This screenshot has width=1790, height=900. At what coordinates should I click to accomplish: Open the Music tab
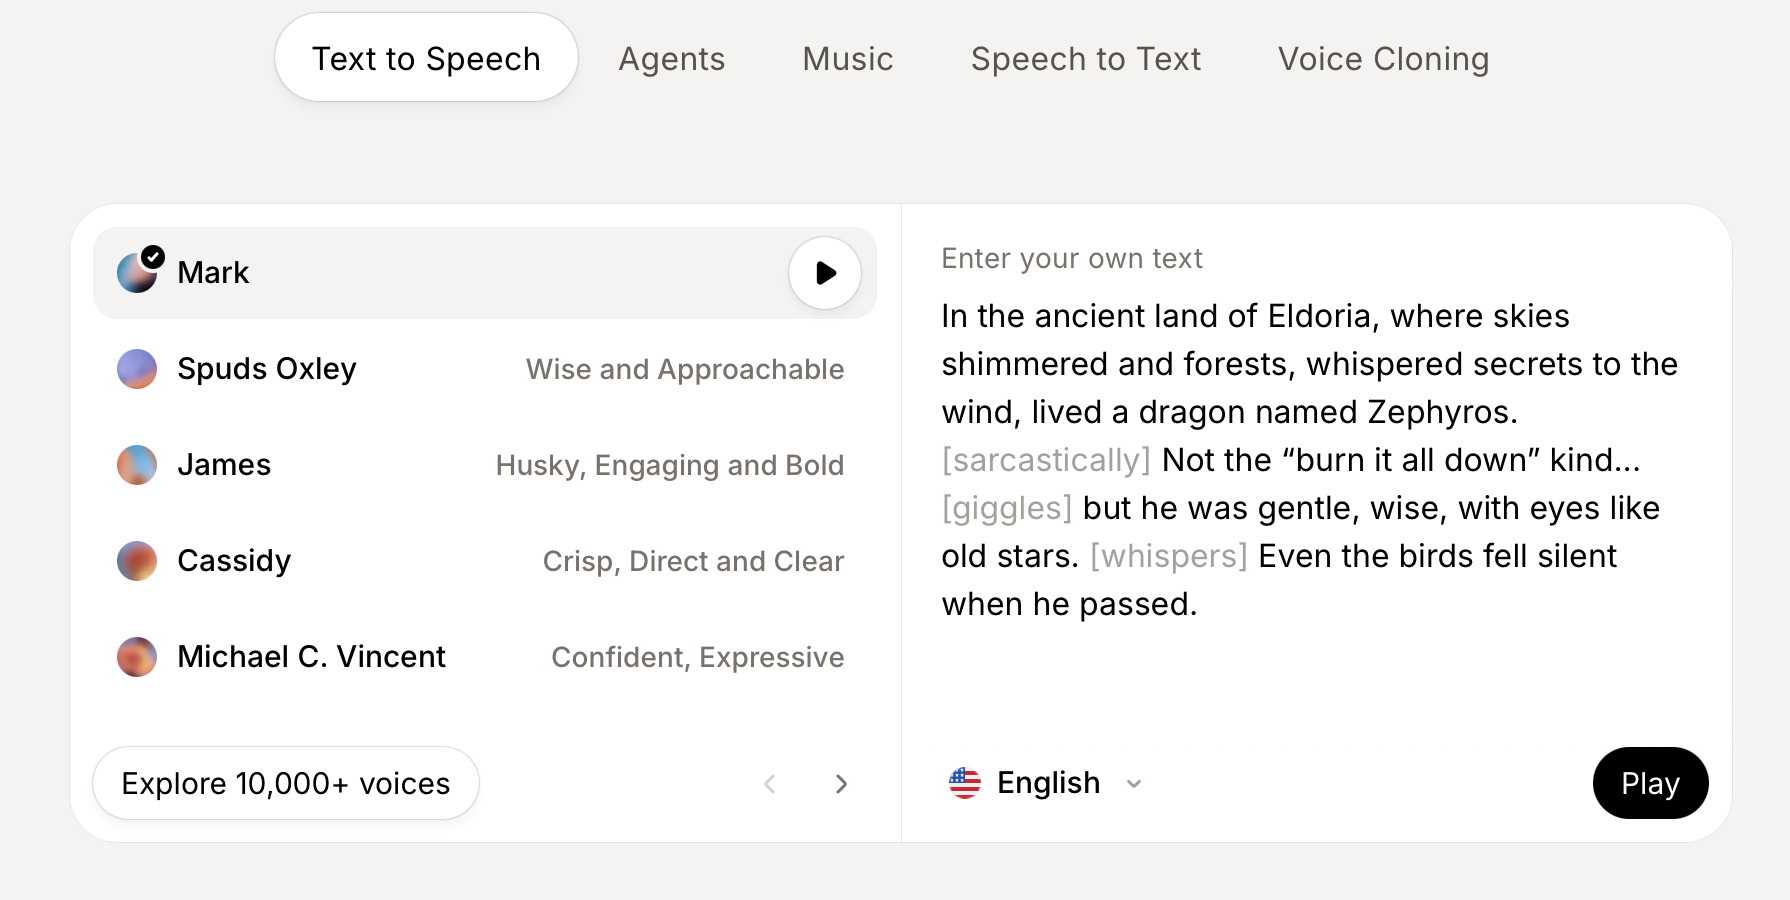click(x=848, y=59)
